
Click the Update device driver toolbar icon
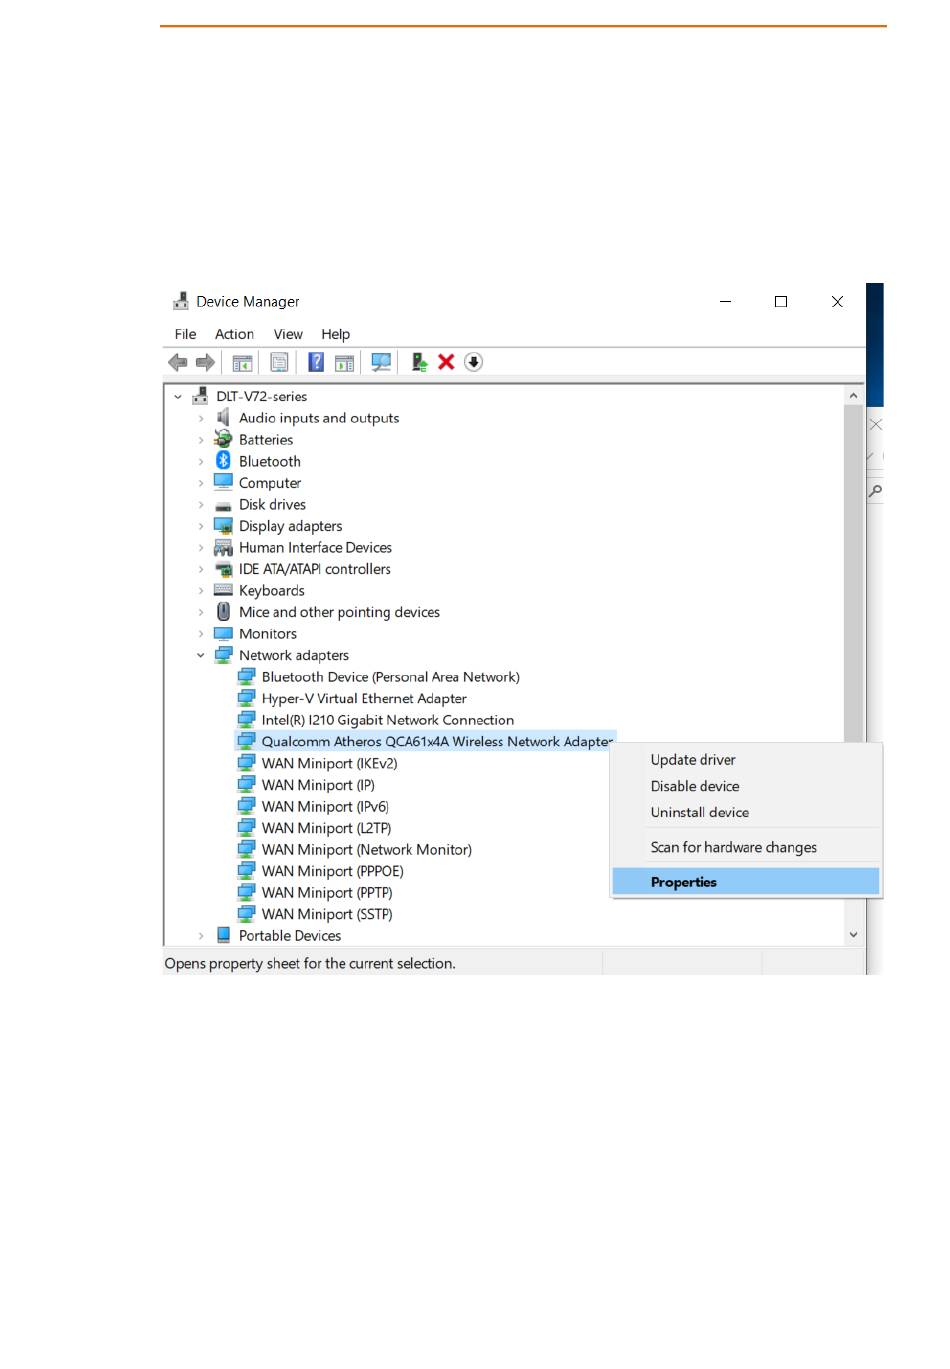[x=419, y=362]
